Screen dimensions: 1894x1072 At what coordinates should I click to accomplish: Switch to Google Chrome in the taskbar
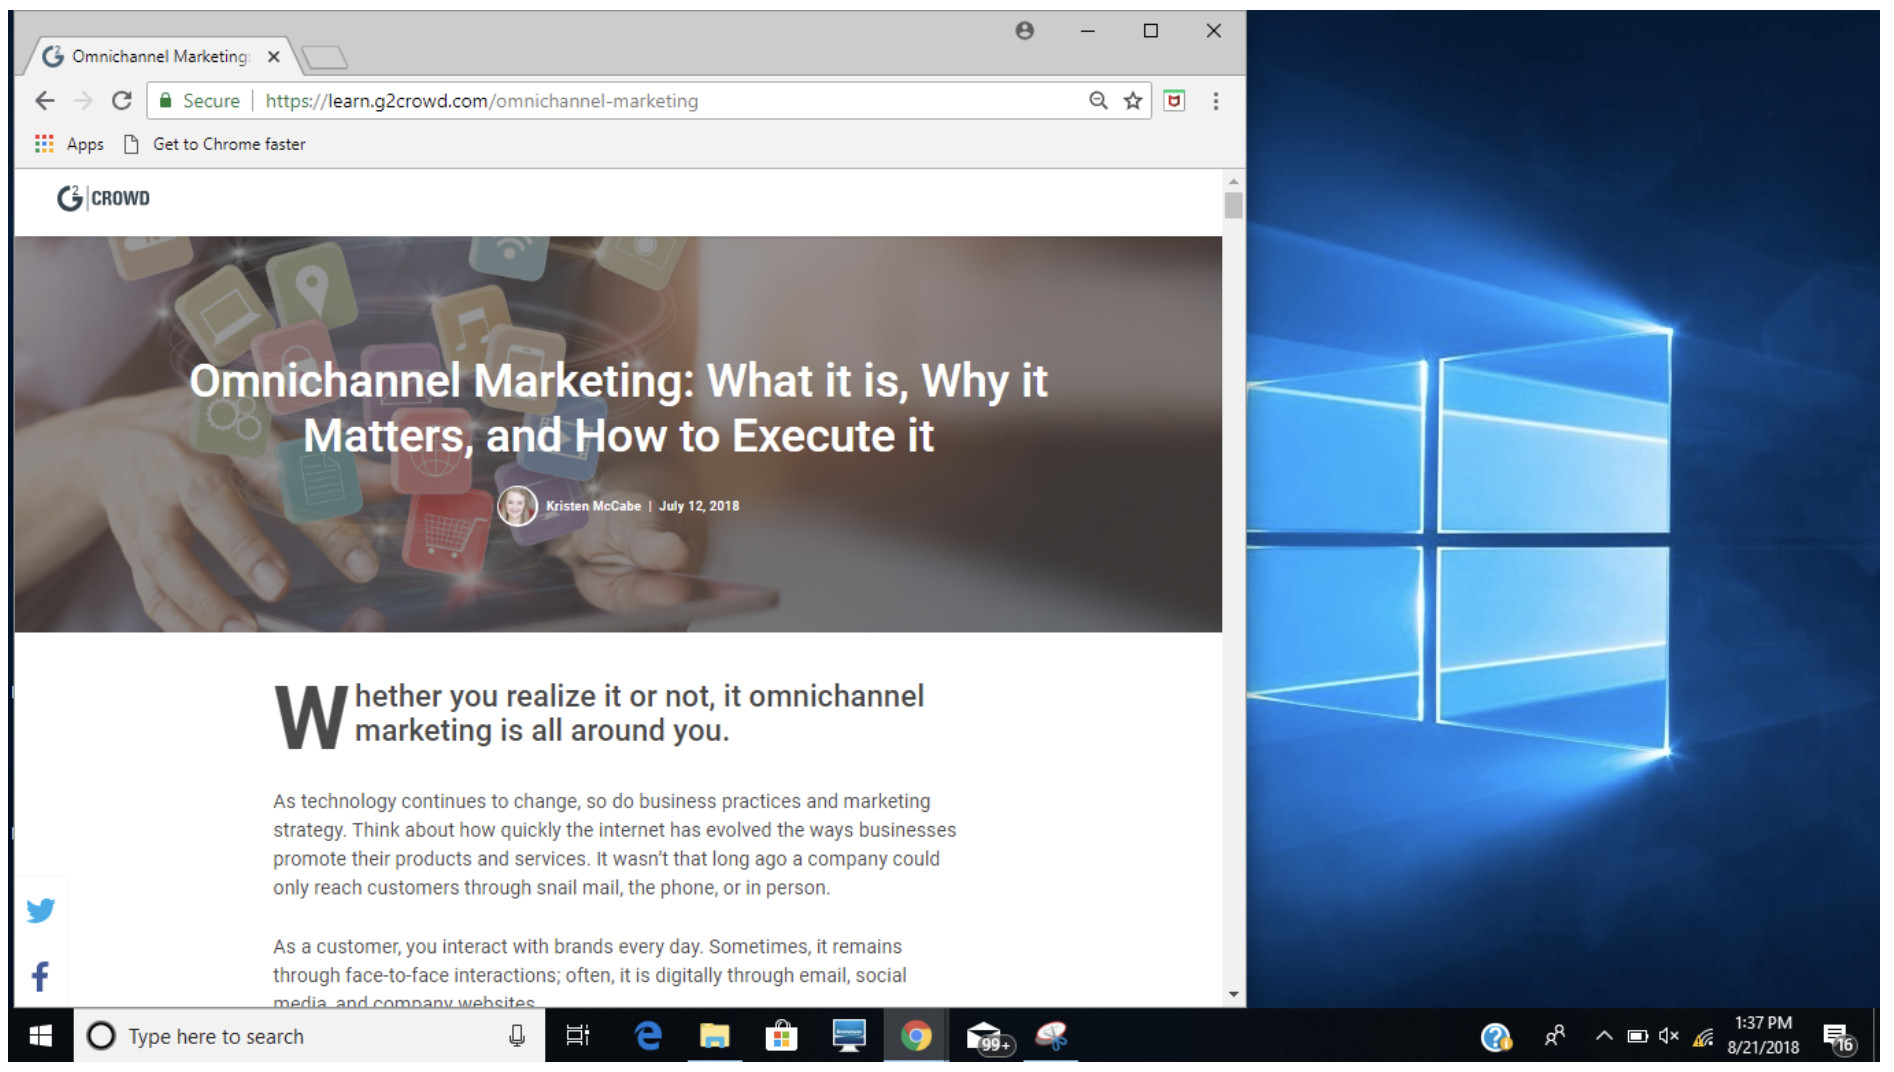pos(916,1036)
